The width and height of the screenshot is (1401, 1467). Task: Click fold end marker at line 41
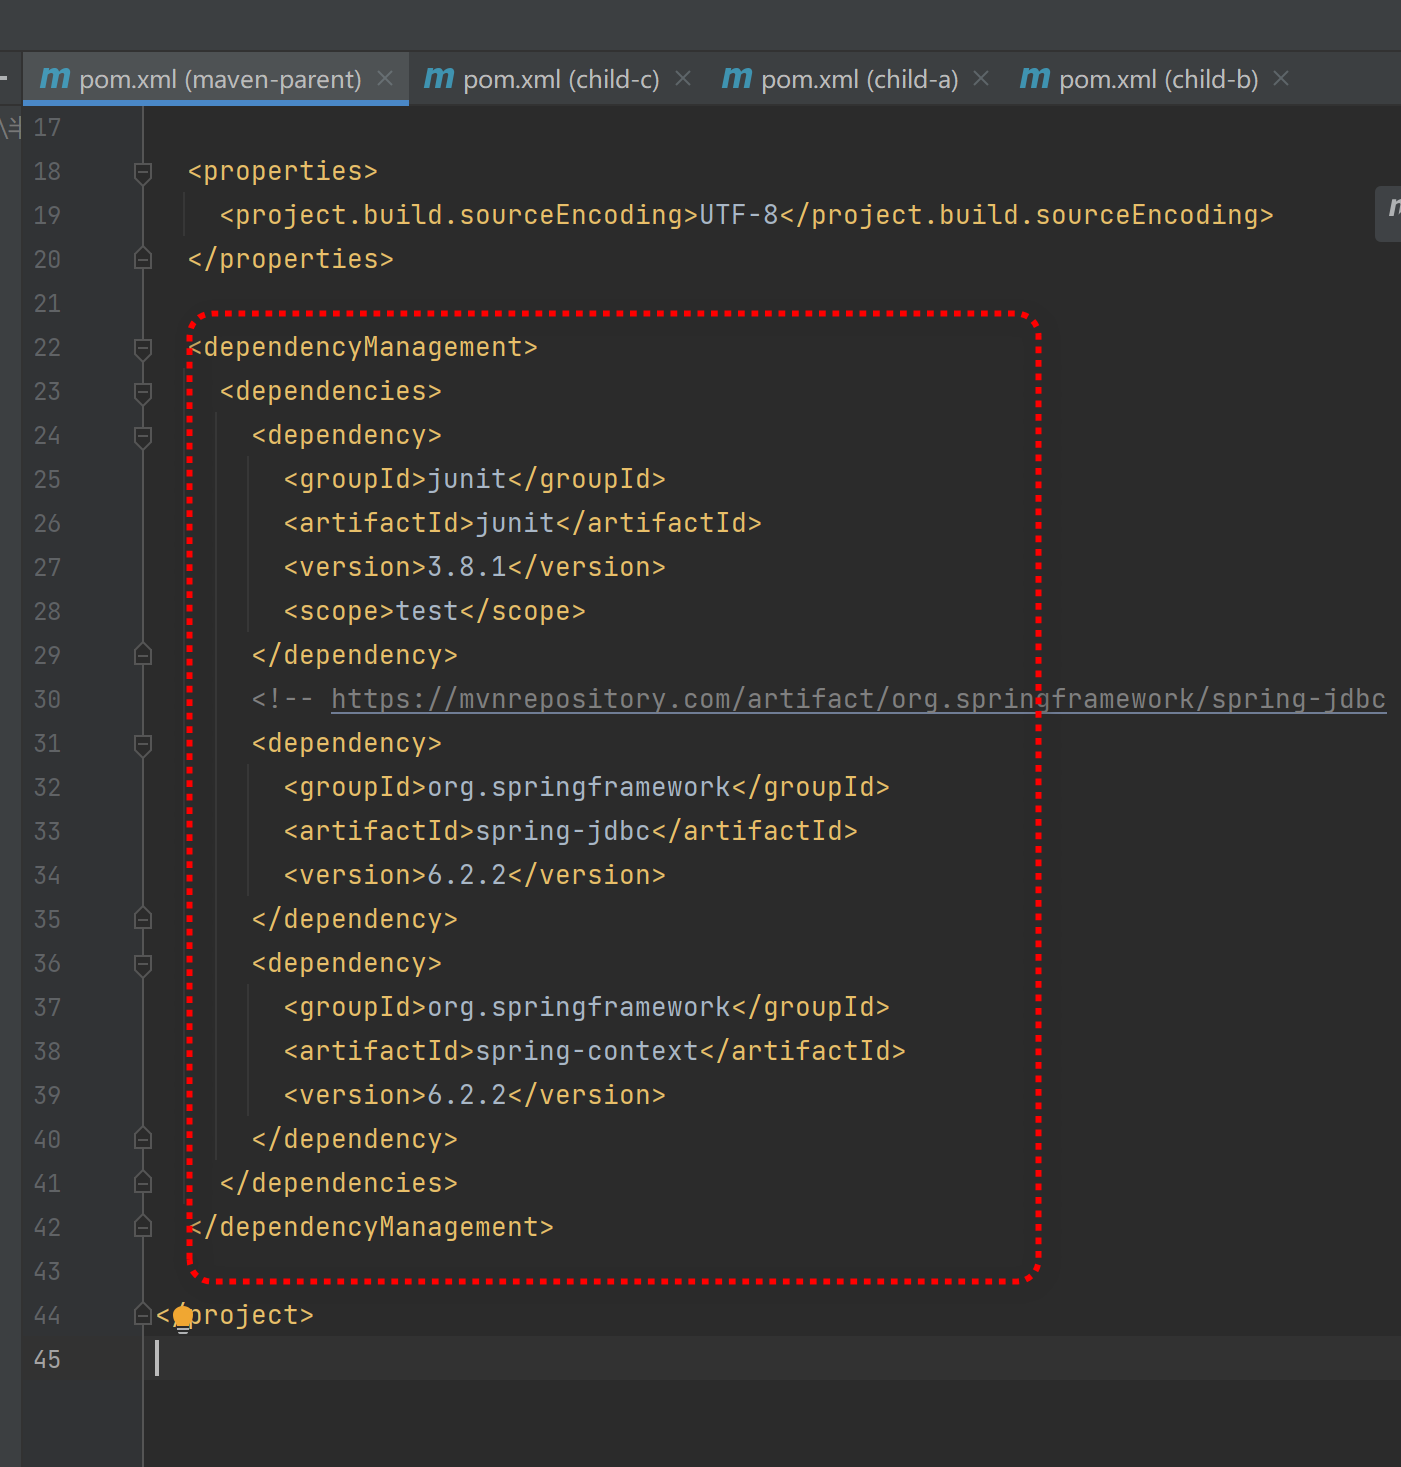coord(143,1183)
